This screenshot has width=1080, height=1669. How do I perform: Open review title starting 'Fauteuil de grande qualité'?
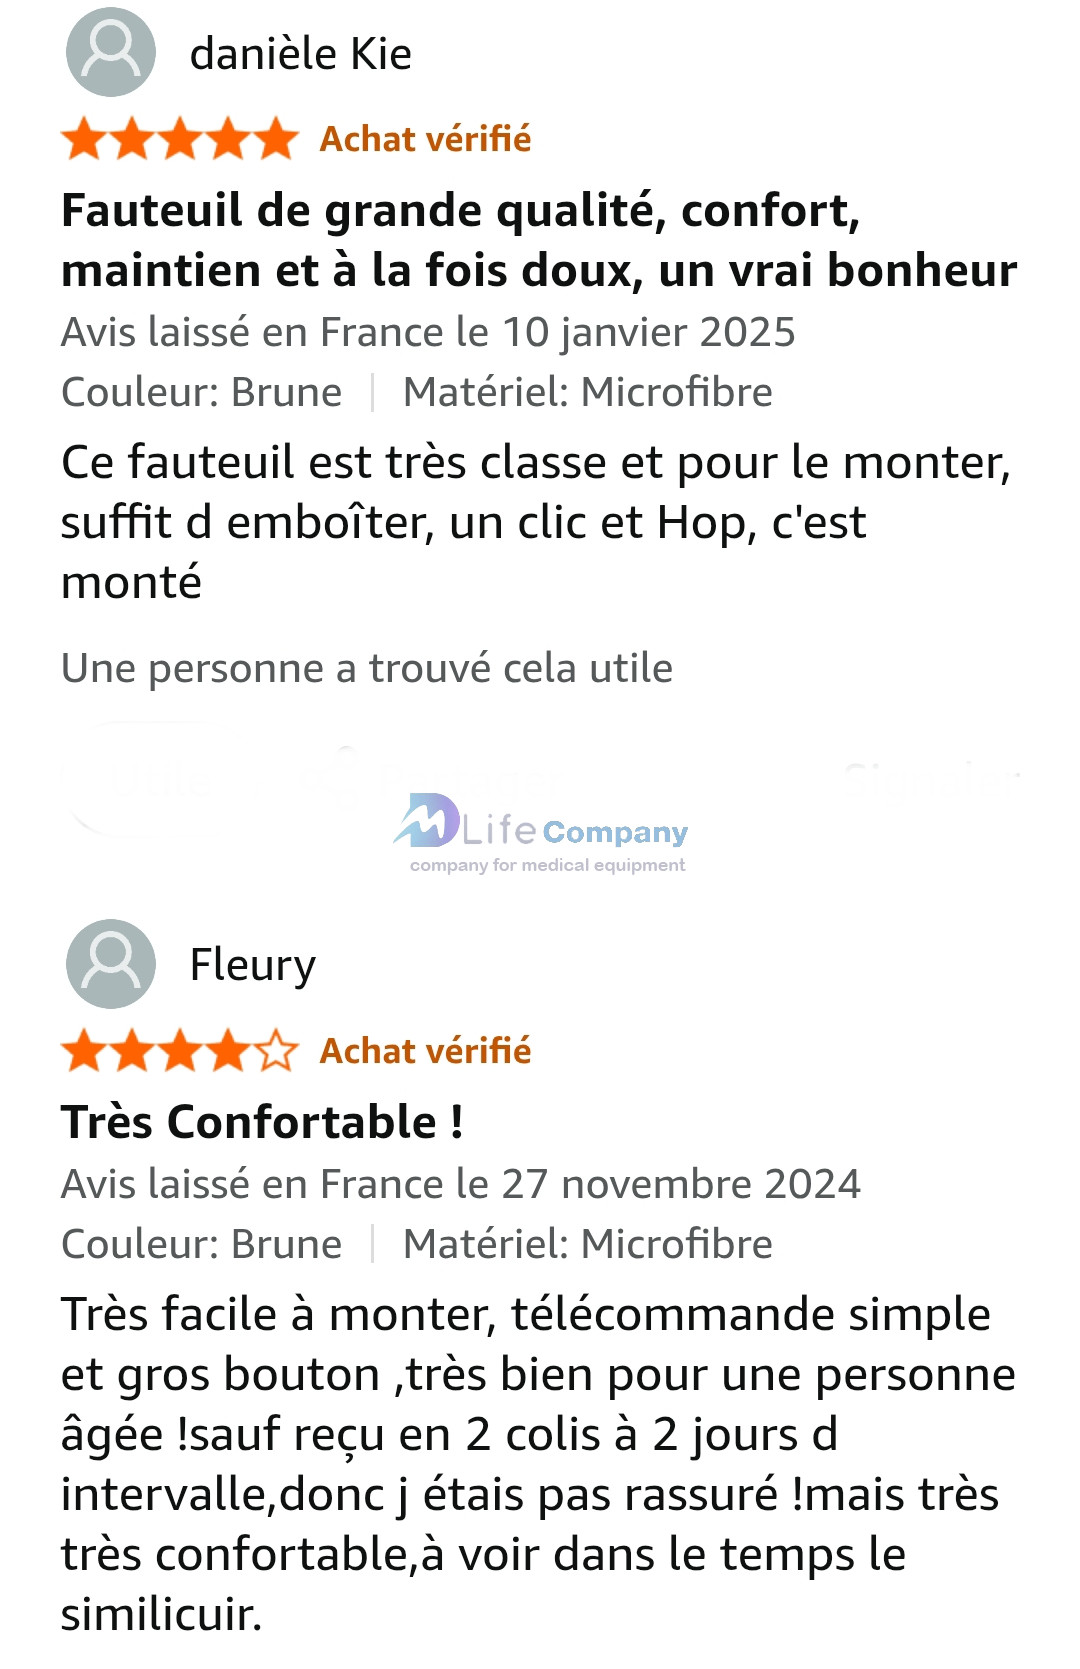[538, 240]
